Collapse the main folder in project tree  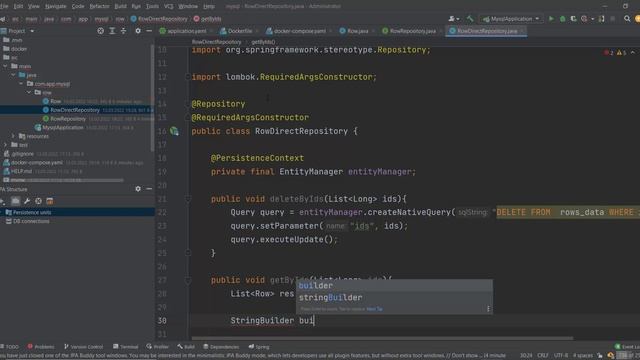tap(5, 66)
